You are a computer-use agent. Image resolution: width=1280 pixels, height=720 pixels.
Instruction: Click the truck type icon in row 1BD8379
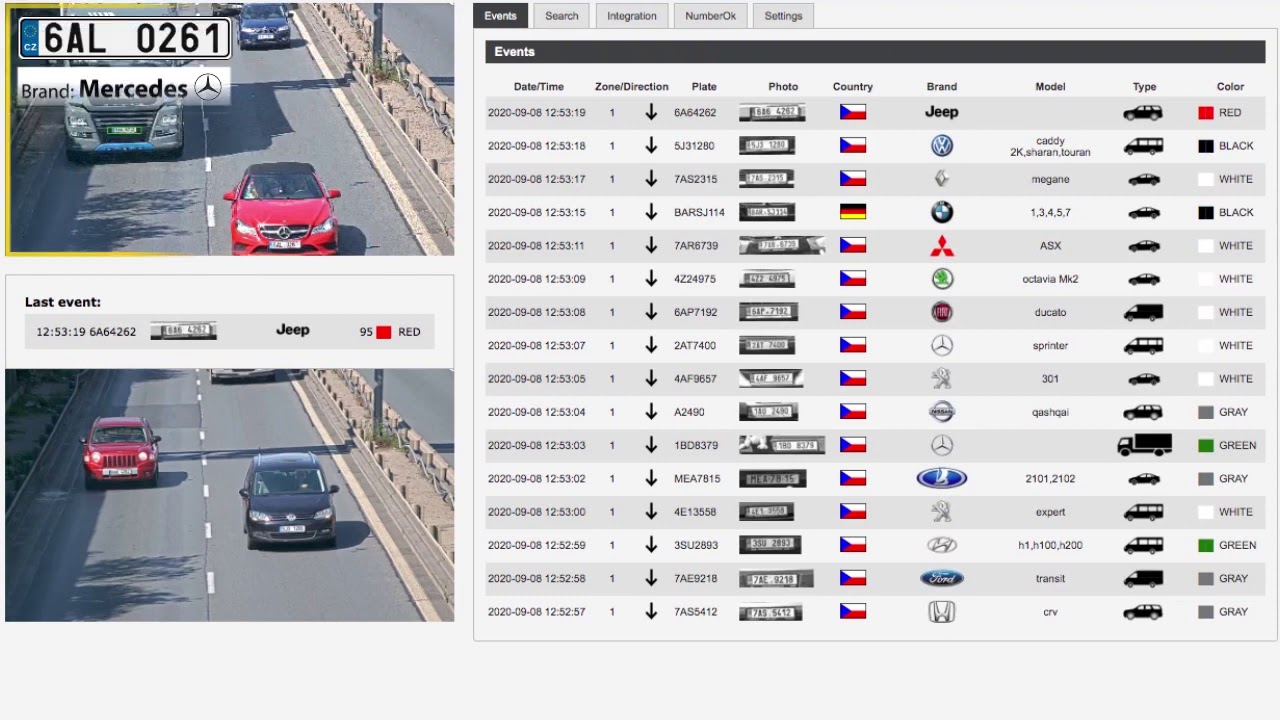[1144, 445]
